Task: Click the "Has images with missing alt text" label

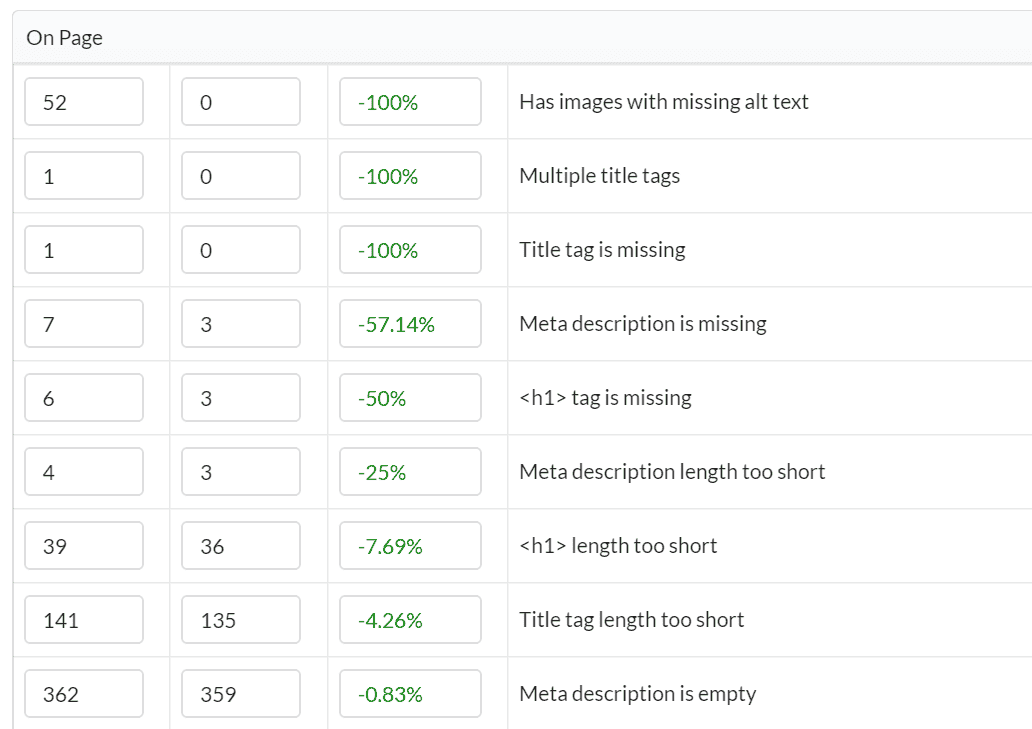Action: tap(663, 101)
